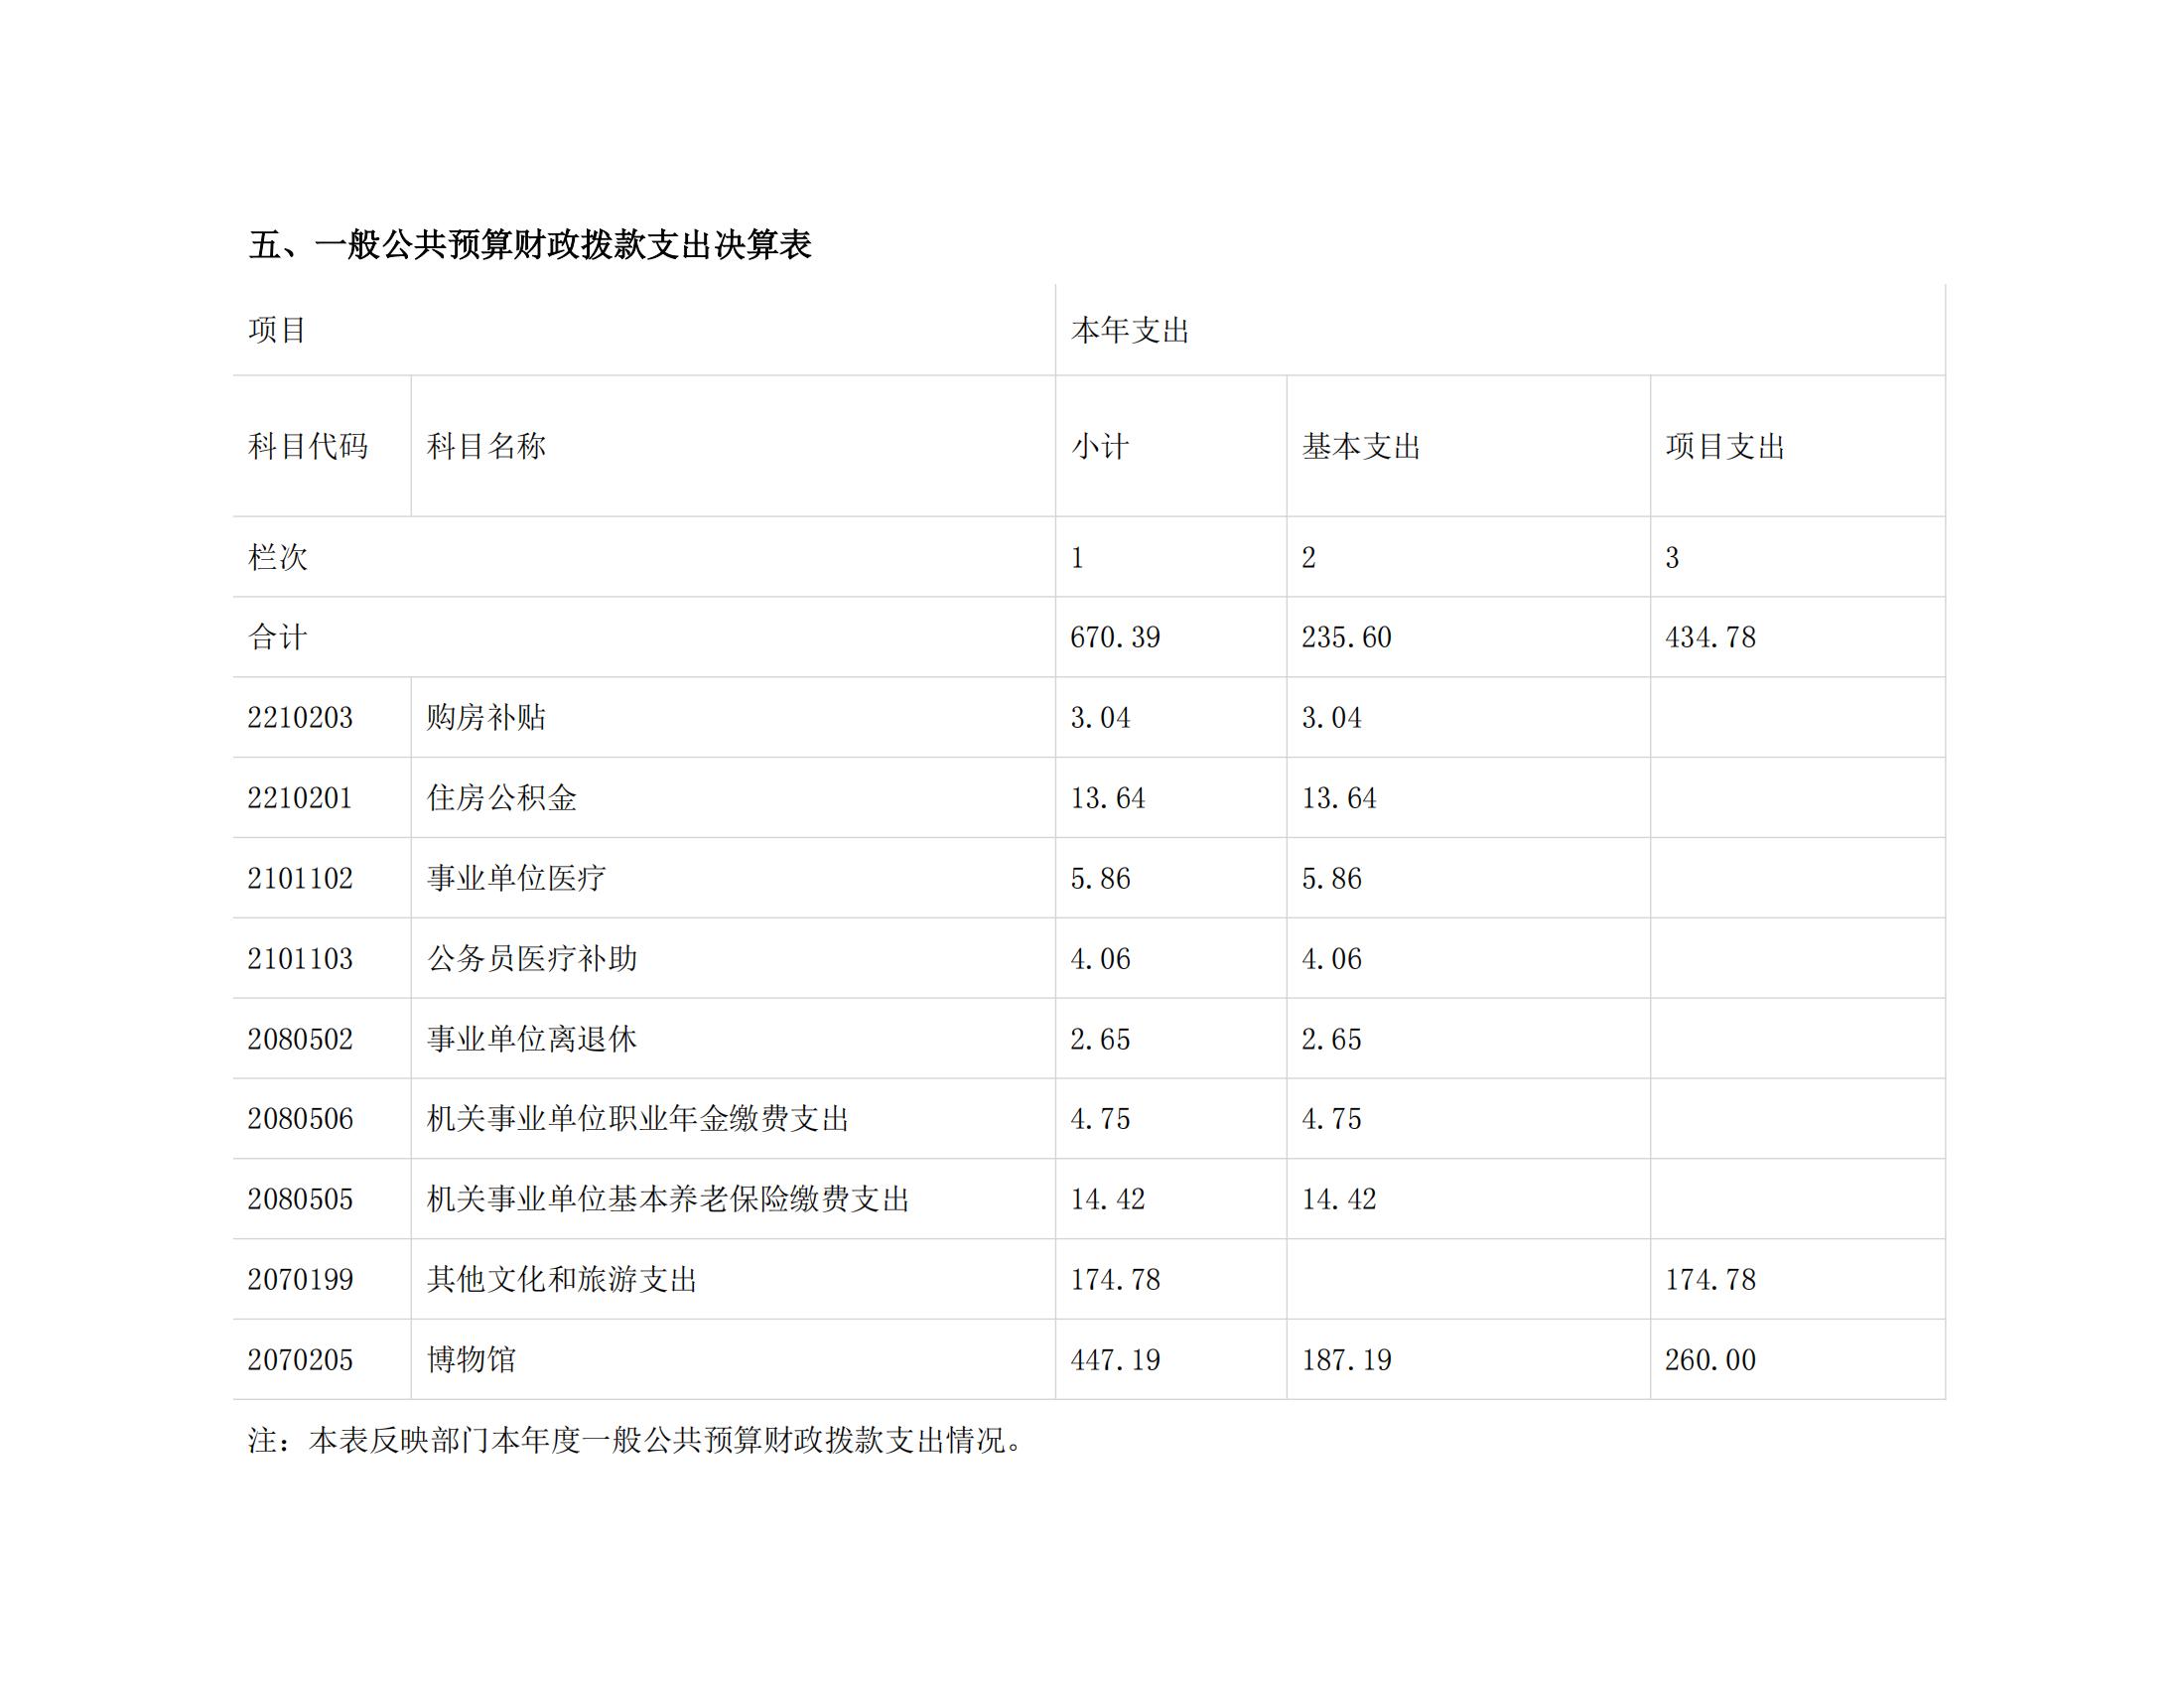
Task: Click 3.04 in the 小计 column
Action: click(1100, 717)
